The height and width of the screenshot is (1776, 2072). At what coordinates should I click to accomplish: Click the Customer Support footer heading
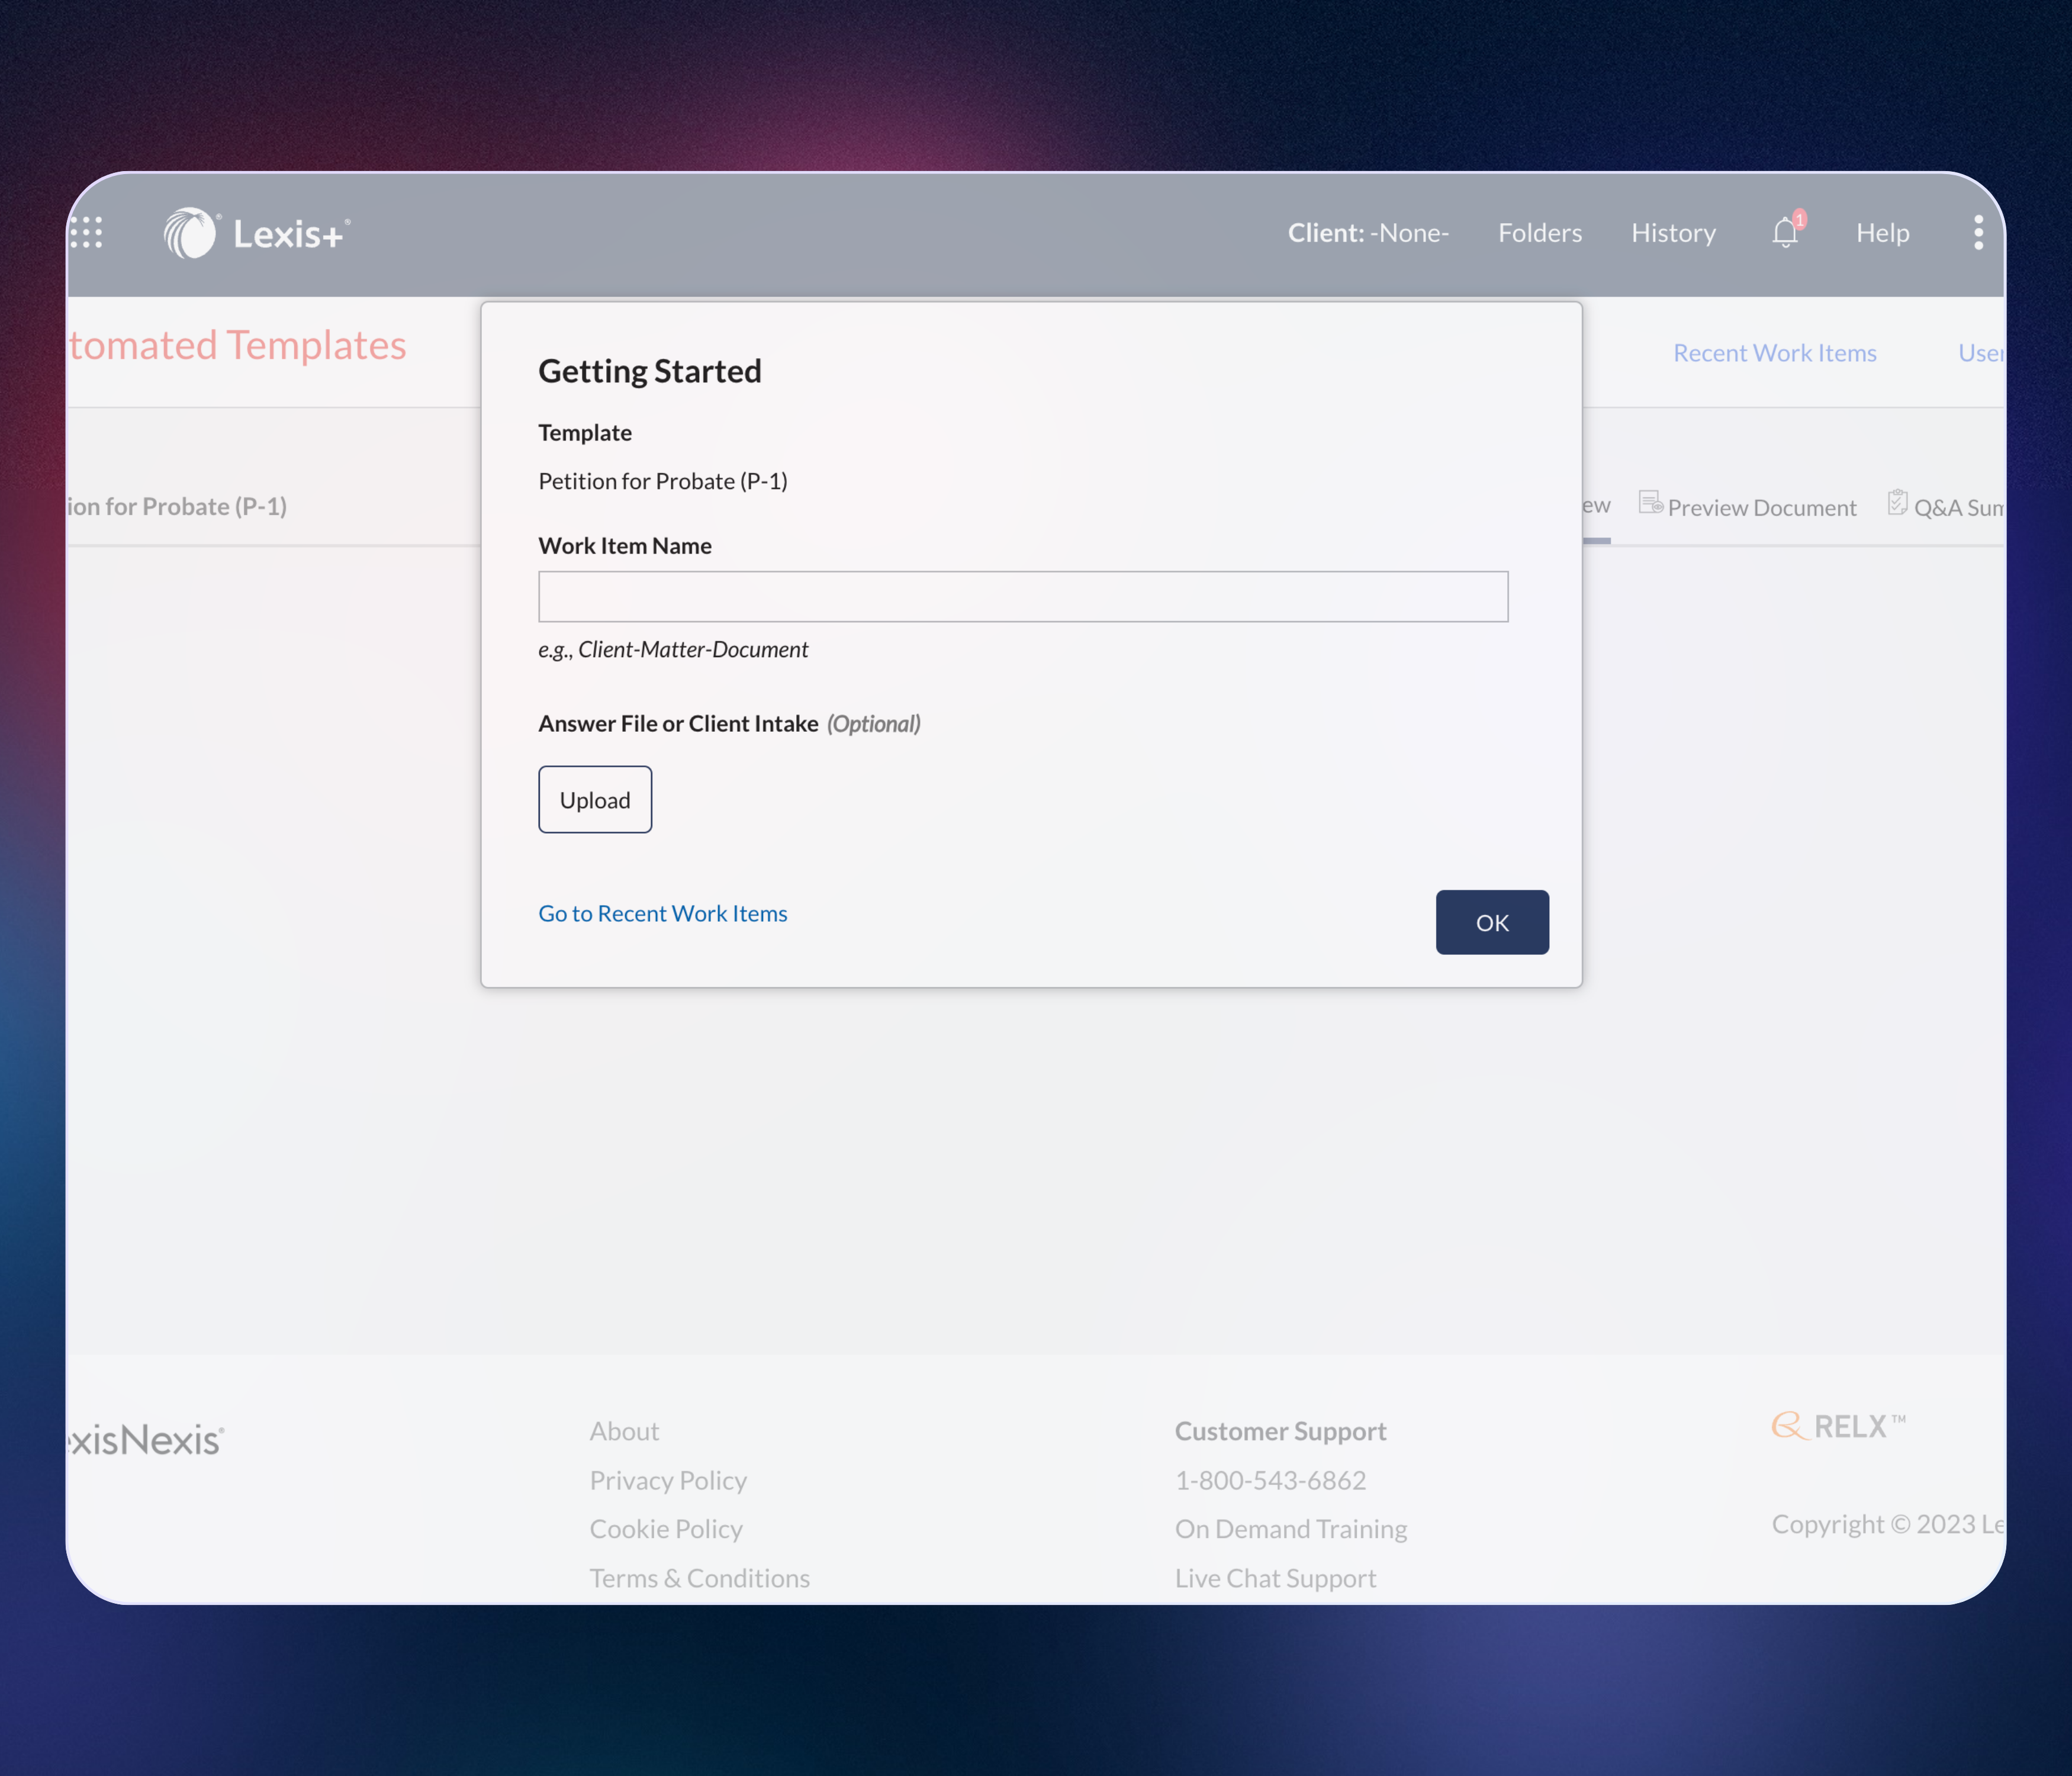1281,1431
